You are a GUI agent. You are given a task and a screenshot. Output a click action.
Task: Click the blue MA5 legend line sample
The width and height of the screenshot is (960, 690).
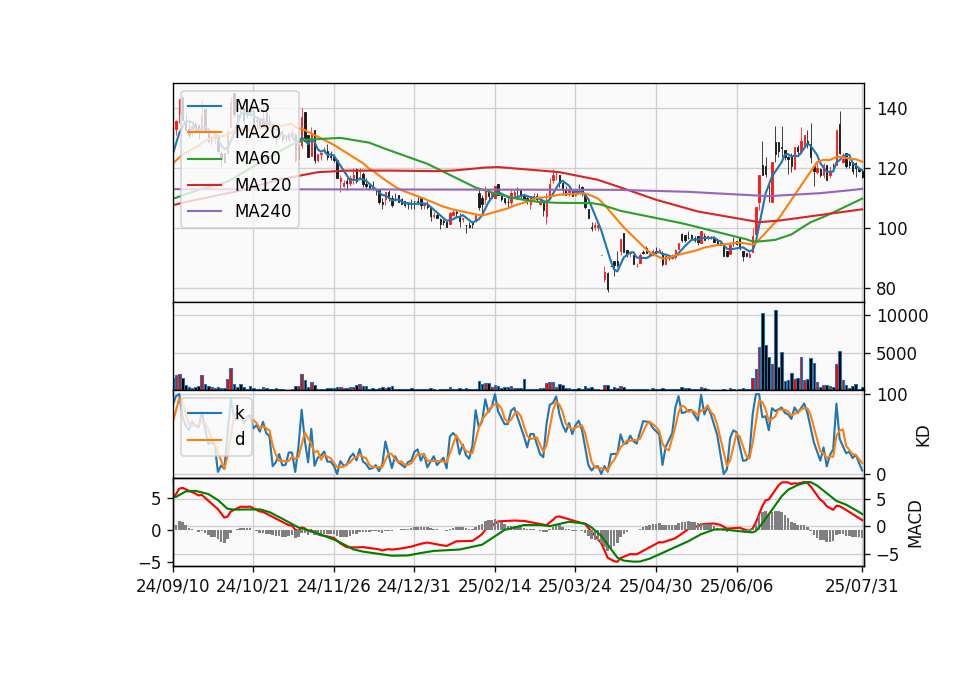[x=204, y=106]
